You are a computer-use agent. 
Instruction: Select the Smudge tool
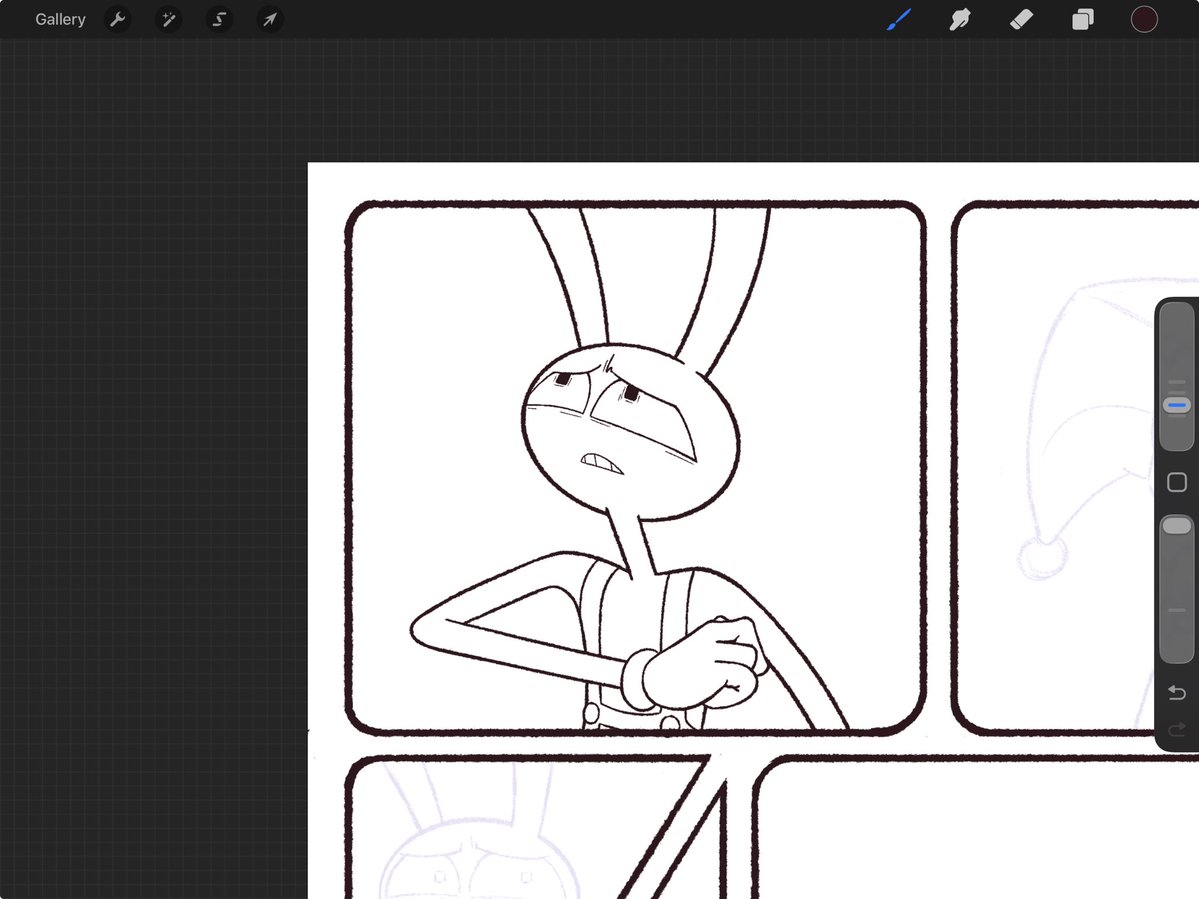(960, 19)
